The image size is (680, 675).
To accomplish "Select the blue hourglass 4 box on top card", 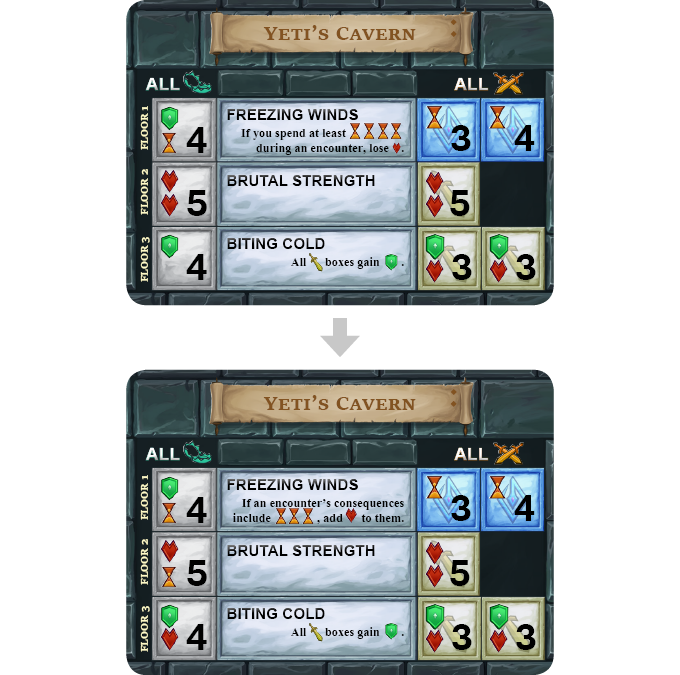I will click(x=512, y=130).
